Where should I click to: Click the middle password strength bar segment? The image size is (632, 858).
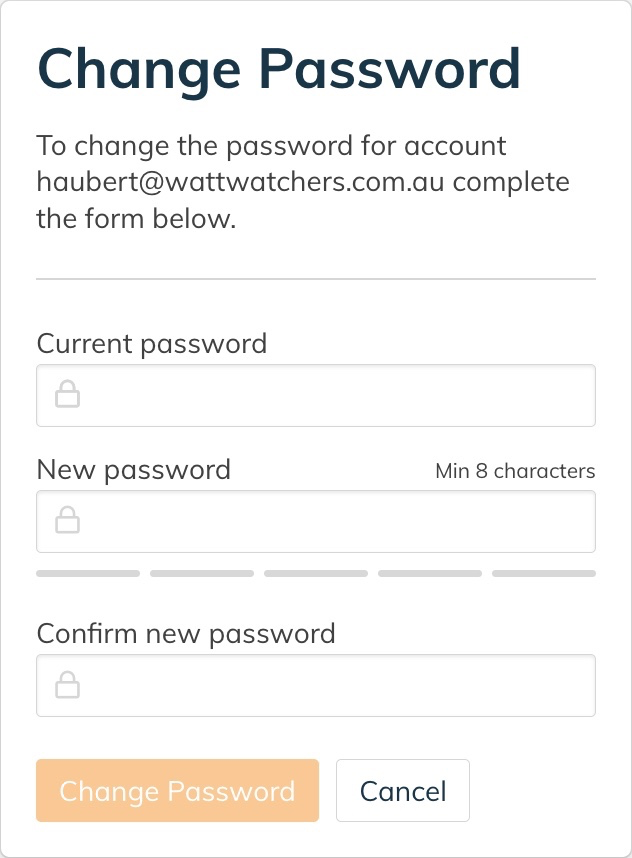[x=316, y=573]
